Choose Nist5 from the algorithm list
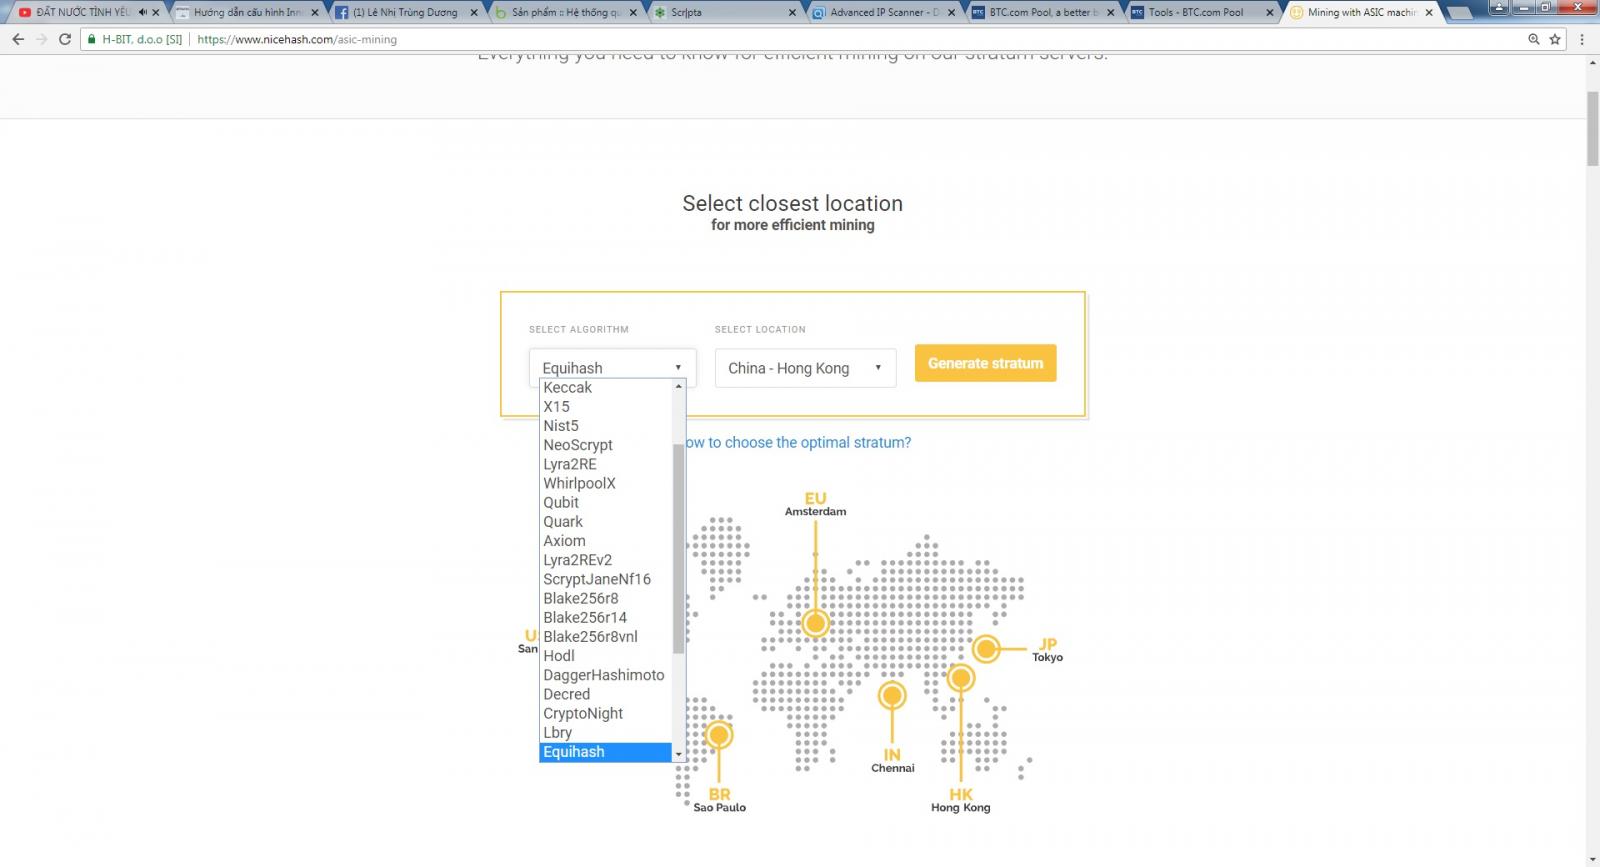Viewport: 1600px width, 867px height. click(x=605, y=425)
